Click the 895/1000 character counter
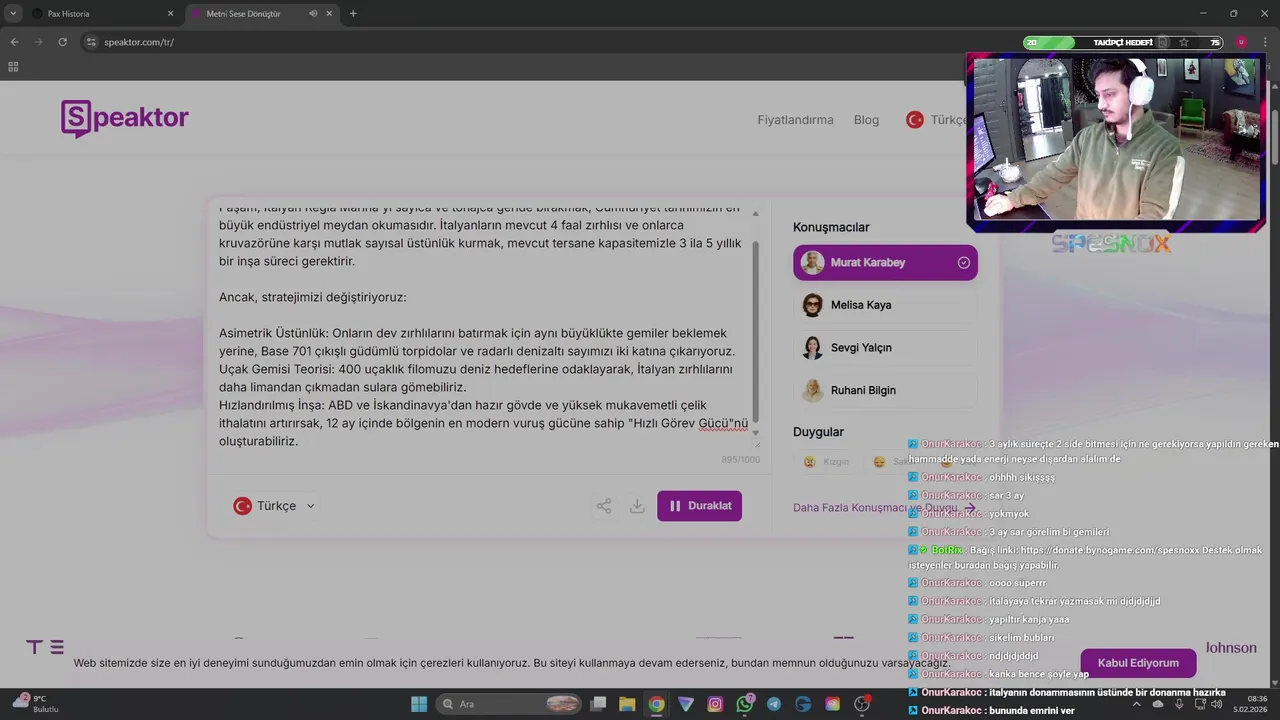Viewport: 1280px width, 720px height. coord(740,460)
